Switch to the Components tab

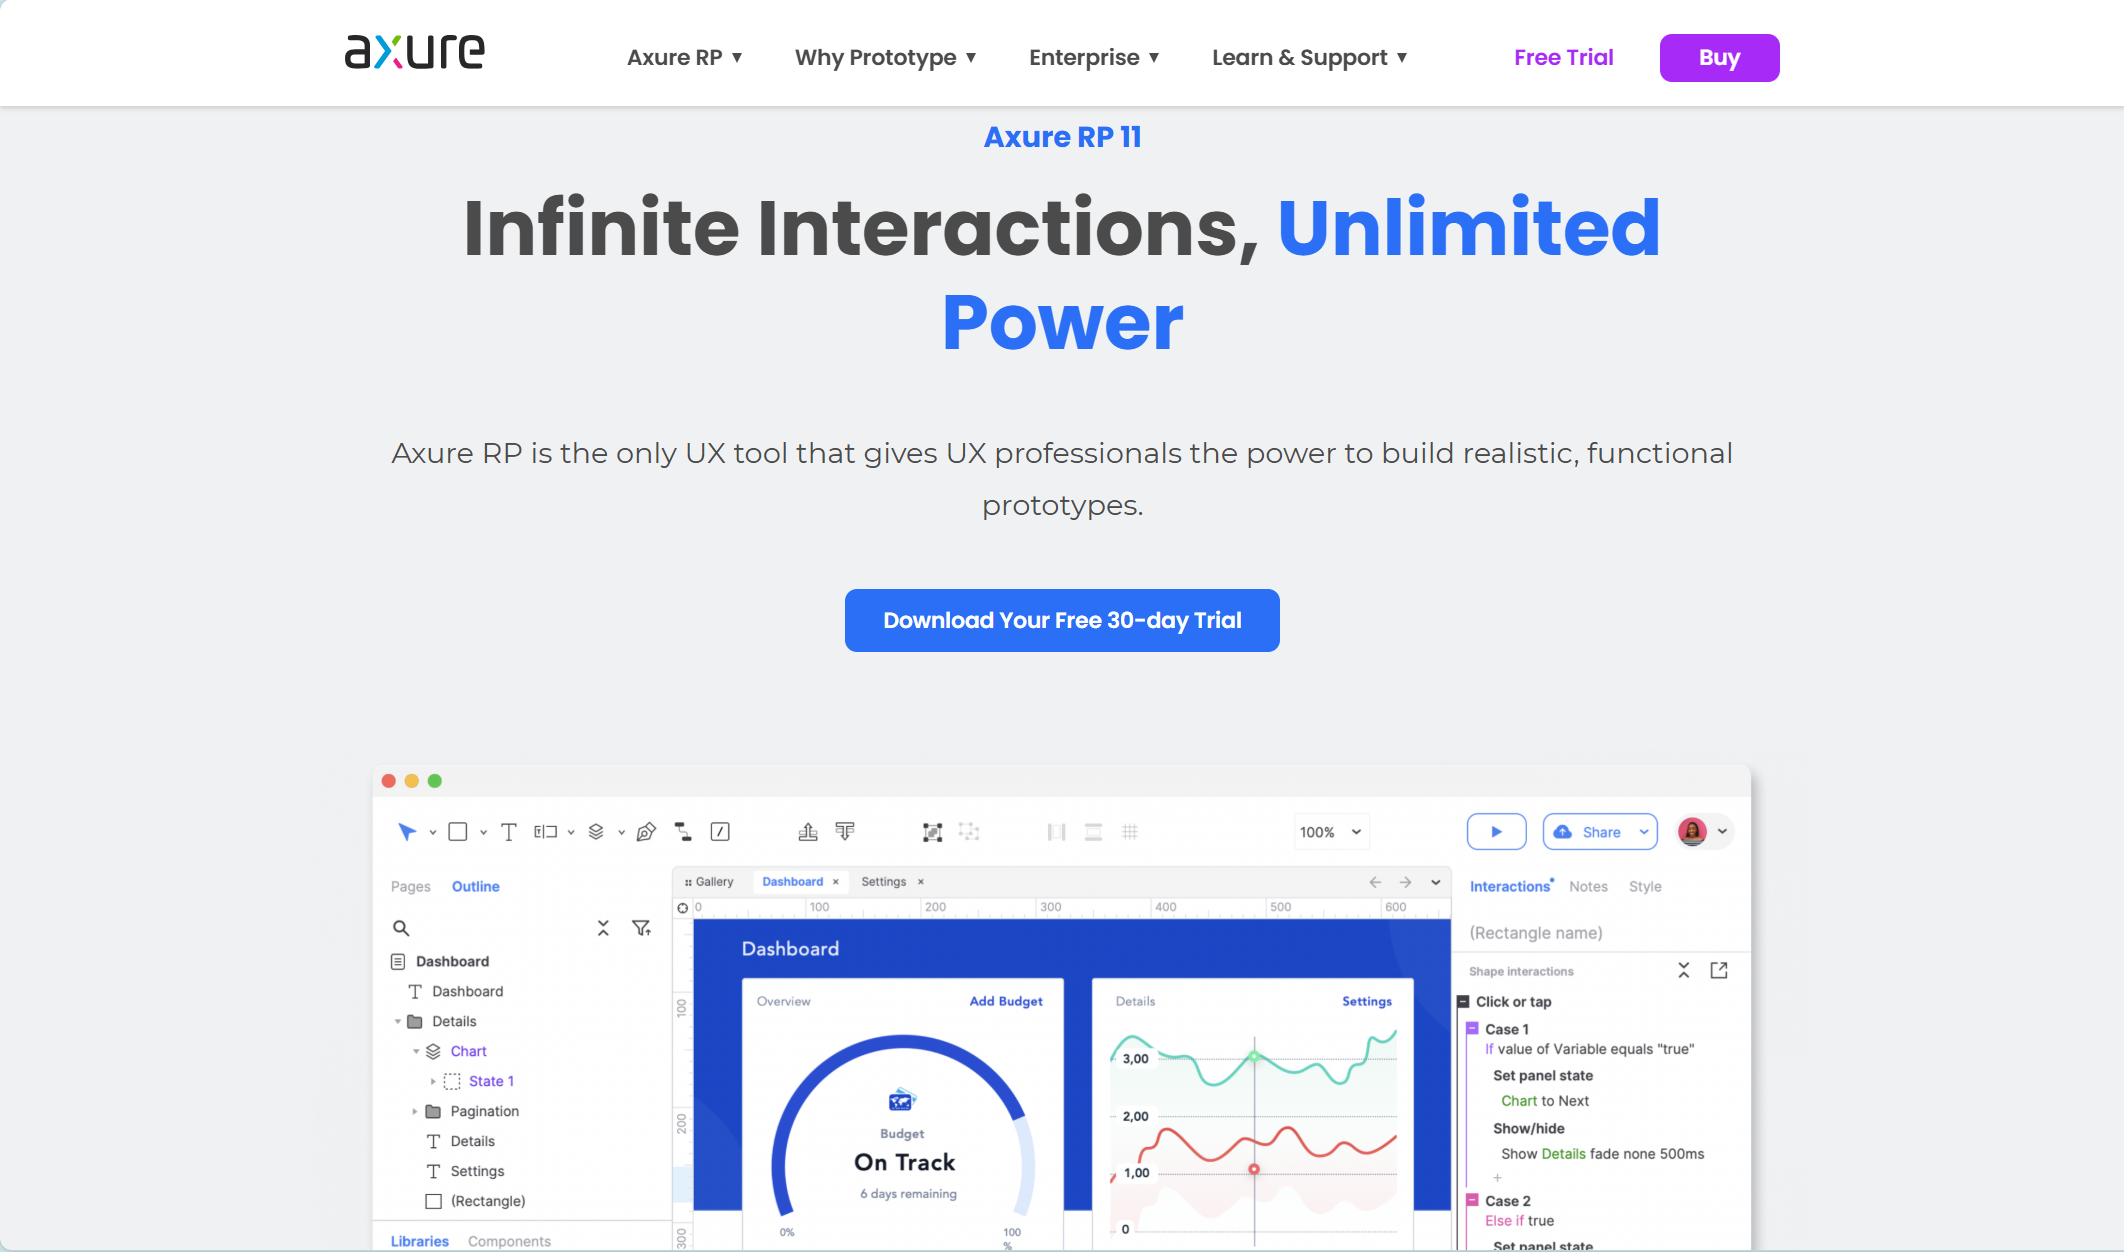point(509,1241)
